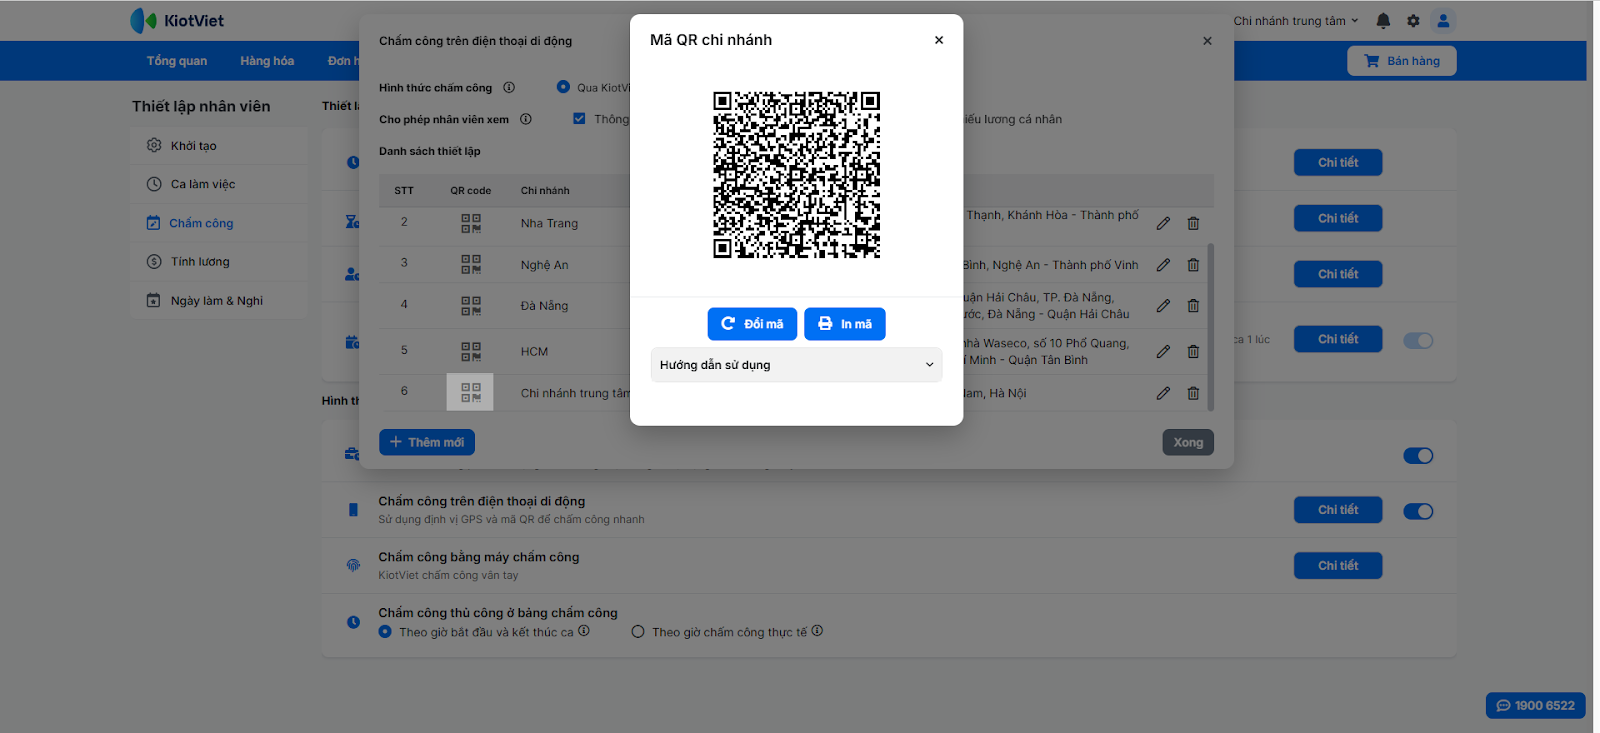Show the QR code for HCM branch
Screen dimensions: 1600x733
pos(471,351)
